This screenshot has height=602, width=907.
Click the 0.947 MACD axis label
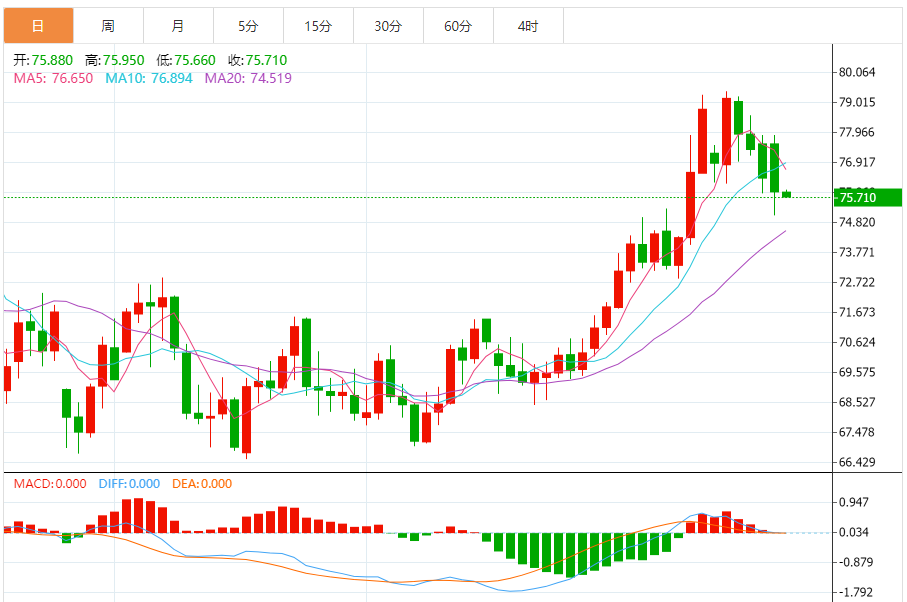point(854,502)
